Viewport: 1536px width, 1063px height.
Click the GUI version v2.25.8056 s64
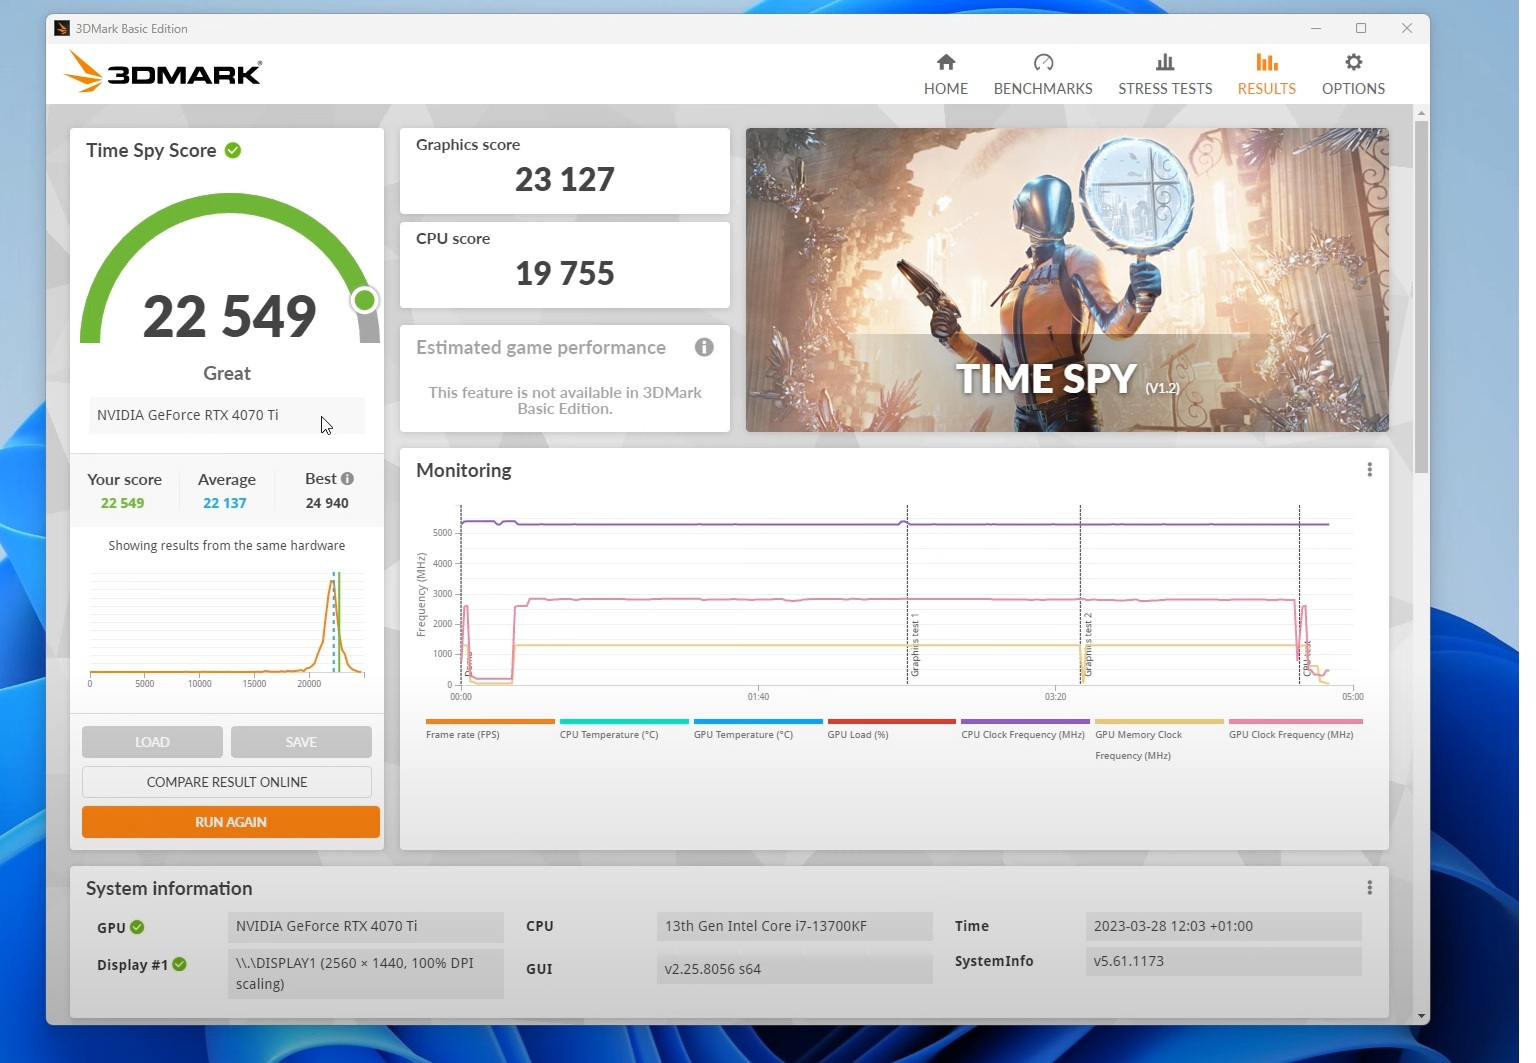coord(795,969)
